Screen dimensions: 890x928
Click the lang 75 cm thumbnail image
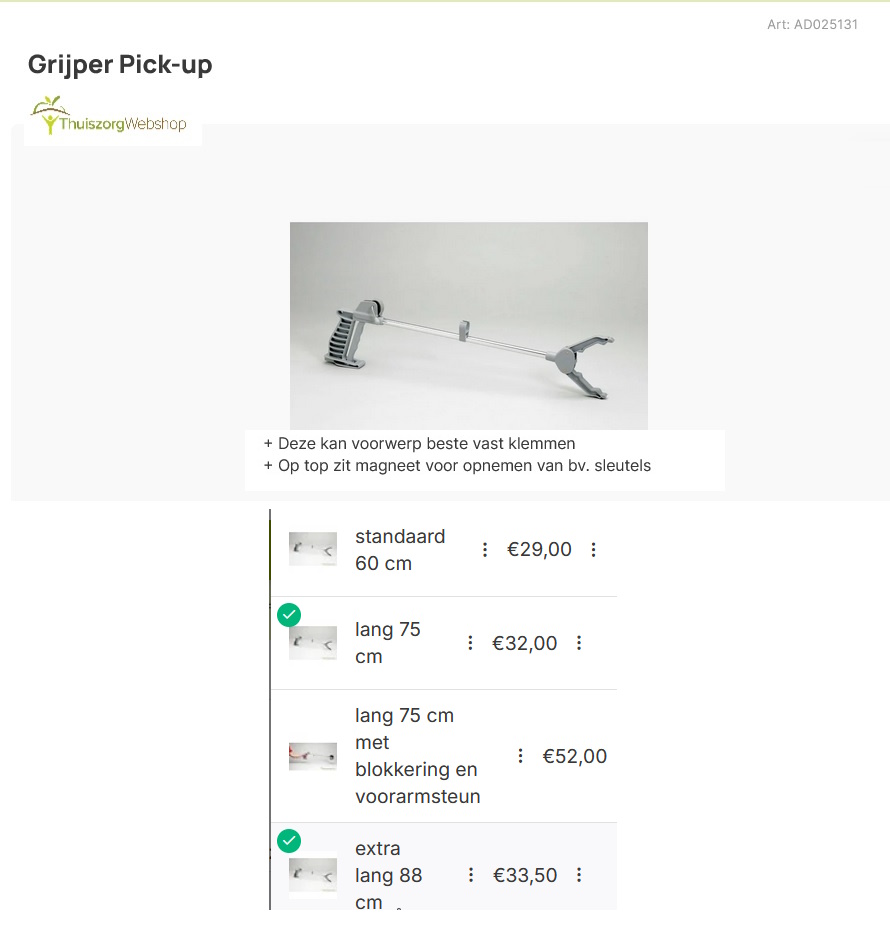[x=313, y=643]
